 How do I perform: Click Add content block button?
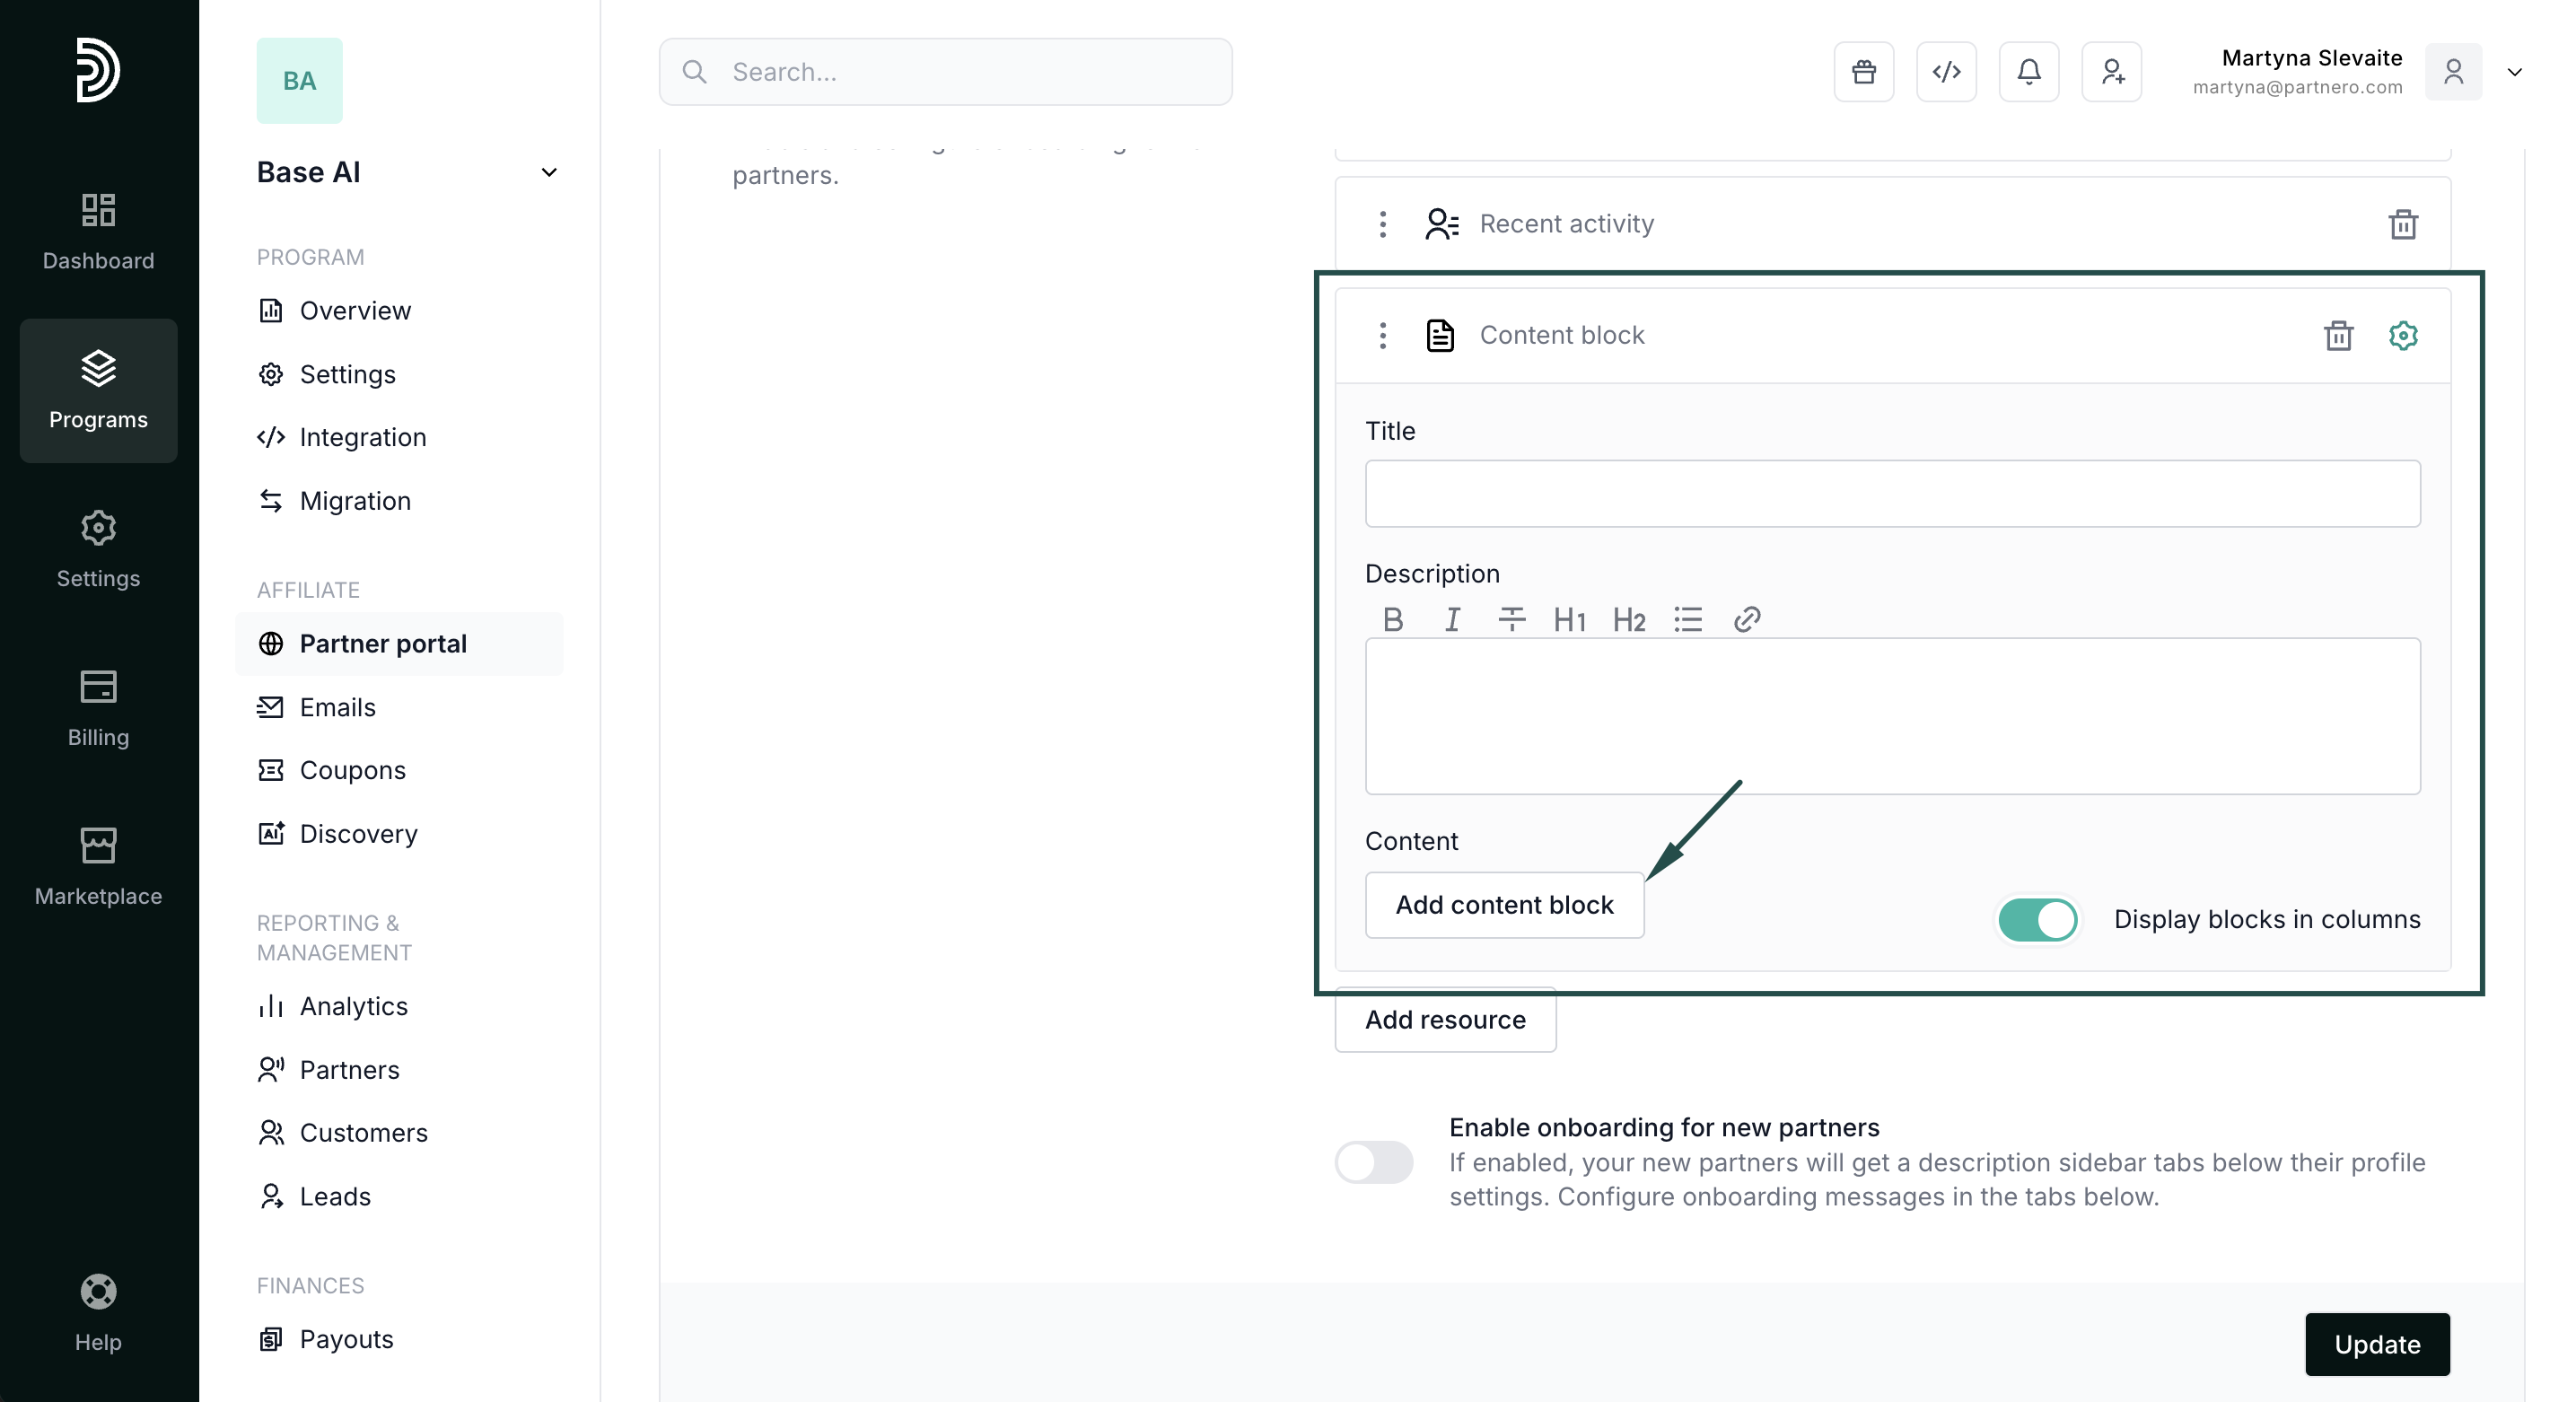1503,905
